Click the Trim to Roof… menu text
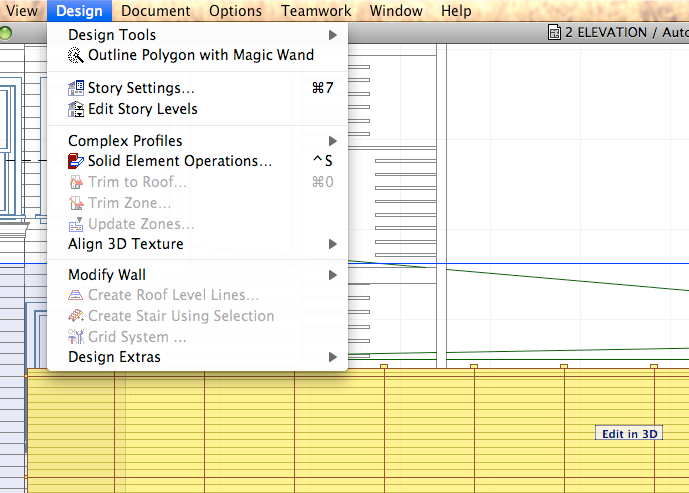 (x=137, y=182)
